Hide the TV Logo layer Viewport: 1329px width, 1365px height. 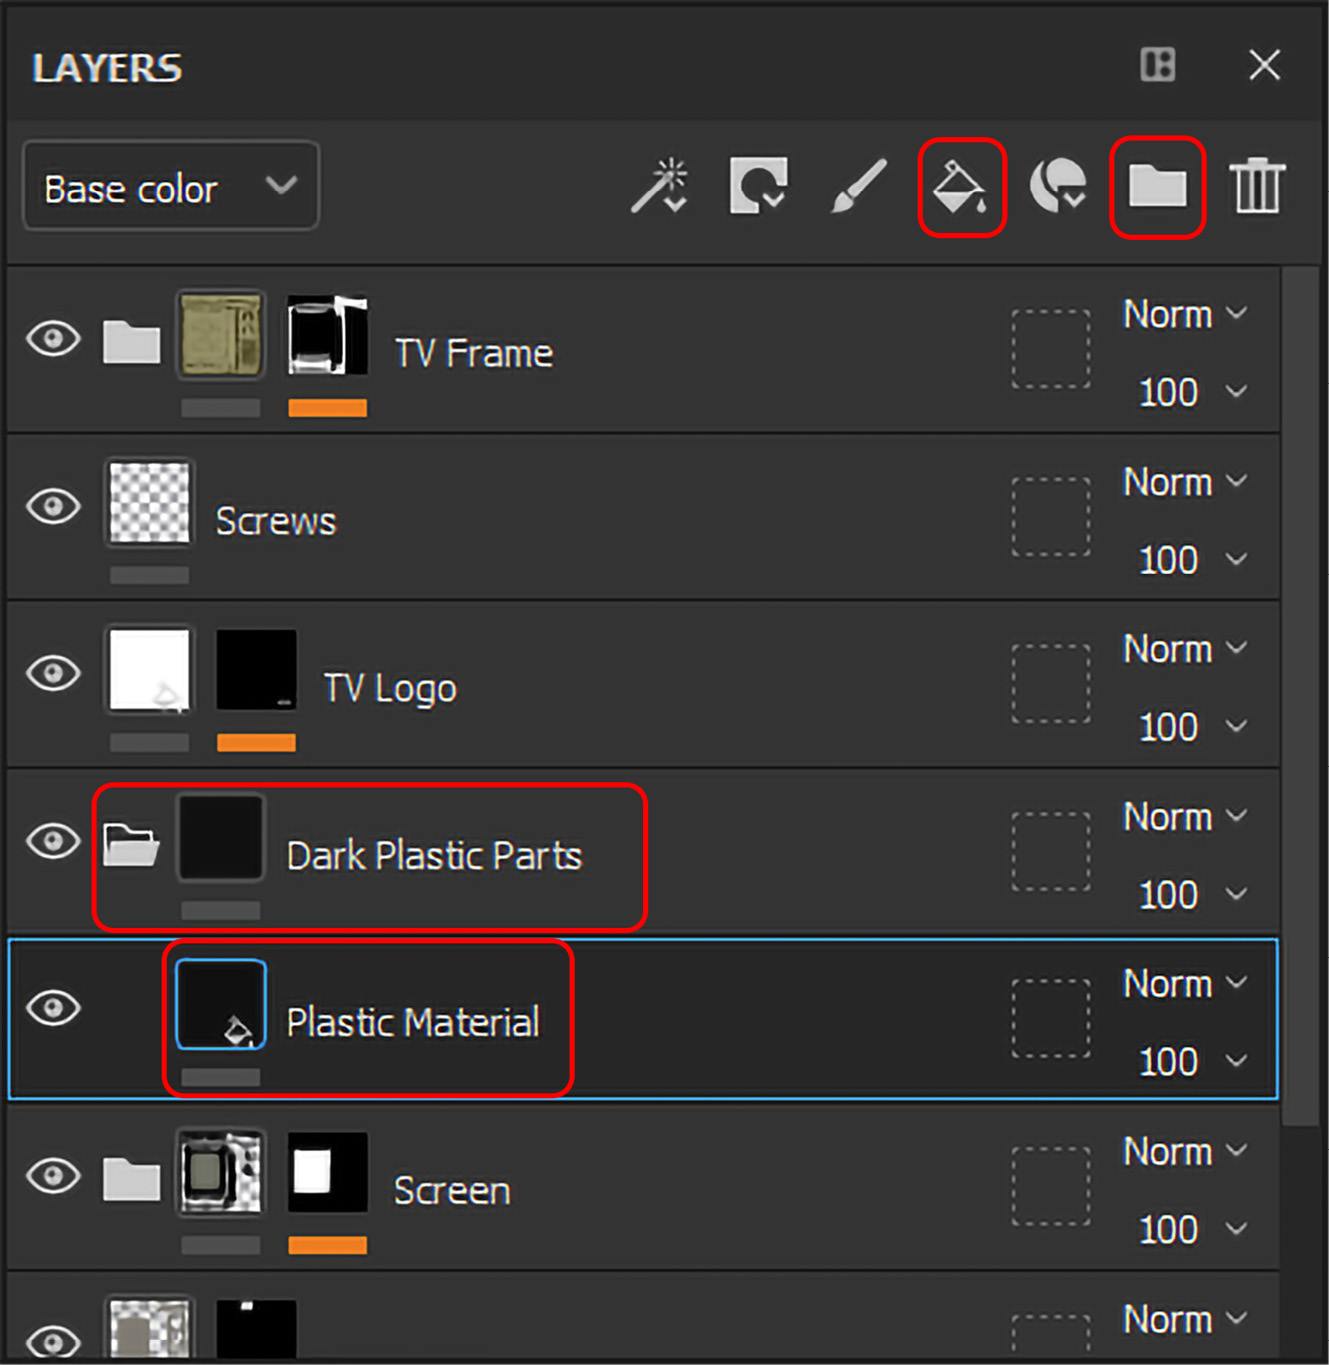(54, 673)
